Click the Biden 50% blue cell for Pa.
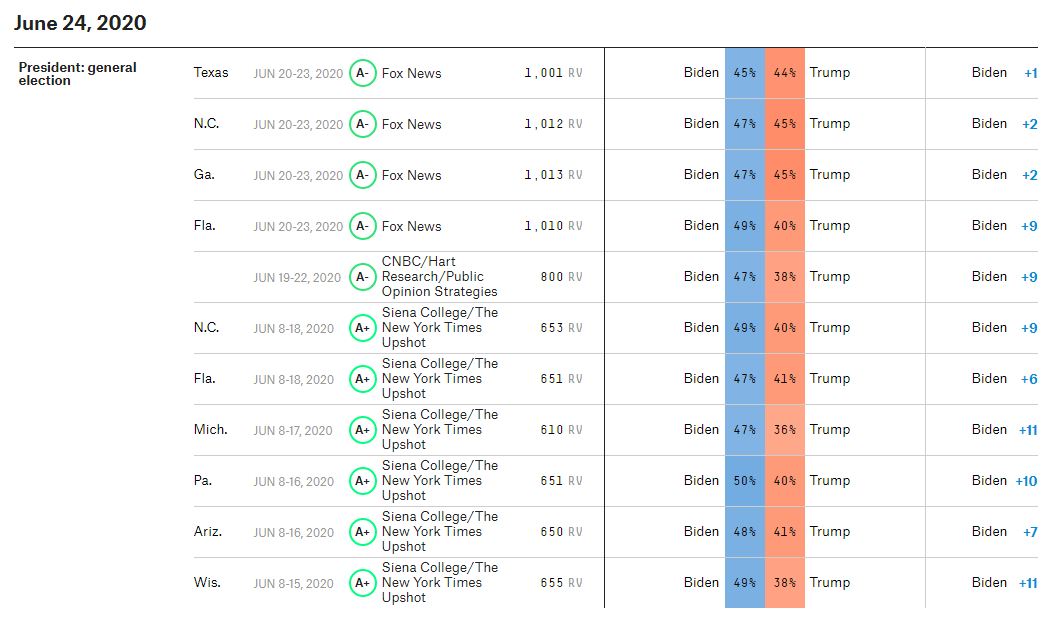1057x632 pixels. click(x=745, y=481)
